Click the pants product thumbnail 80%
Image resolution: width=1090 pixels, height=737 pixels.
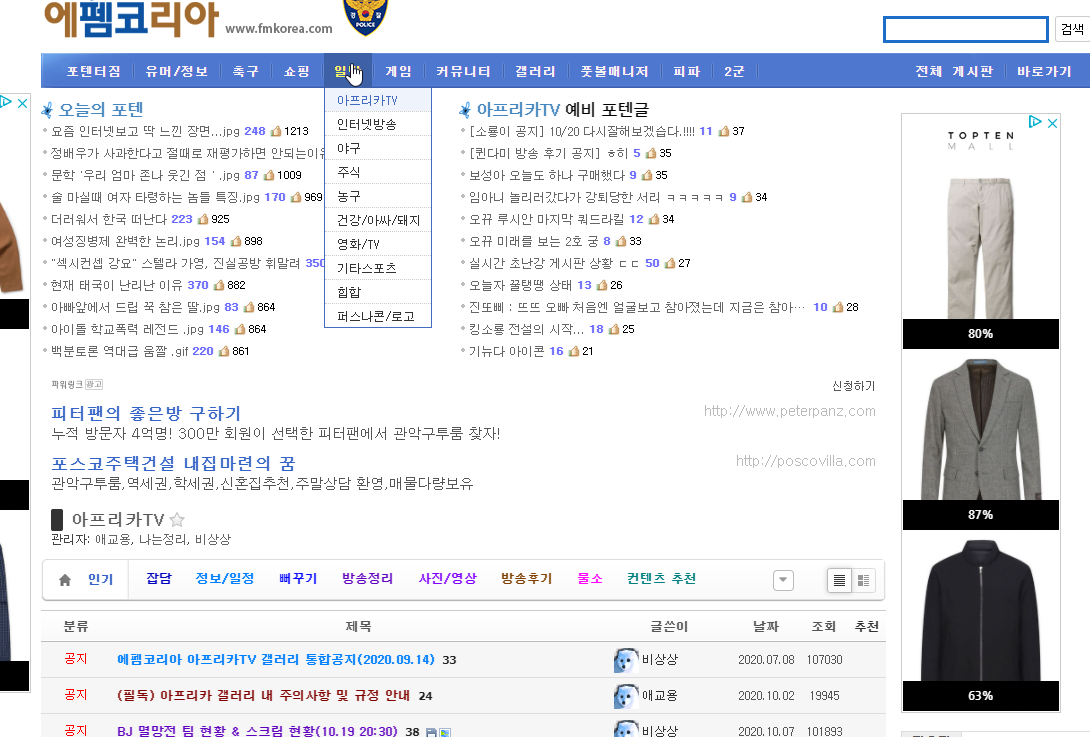(x=980, y=247)
